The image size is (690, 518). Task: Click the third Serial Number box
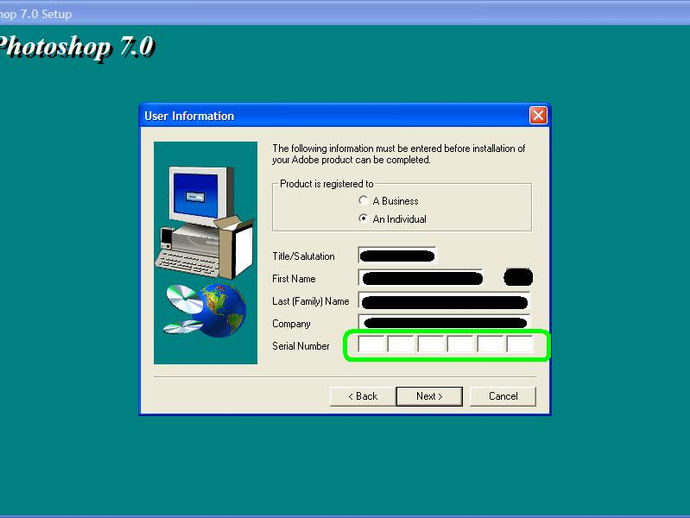[431, 344]
